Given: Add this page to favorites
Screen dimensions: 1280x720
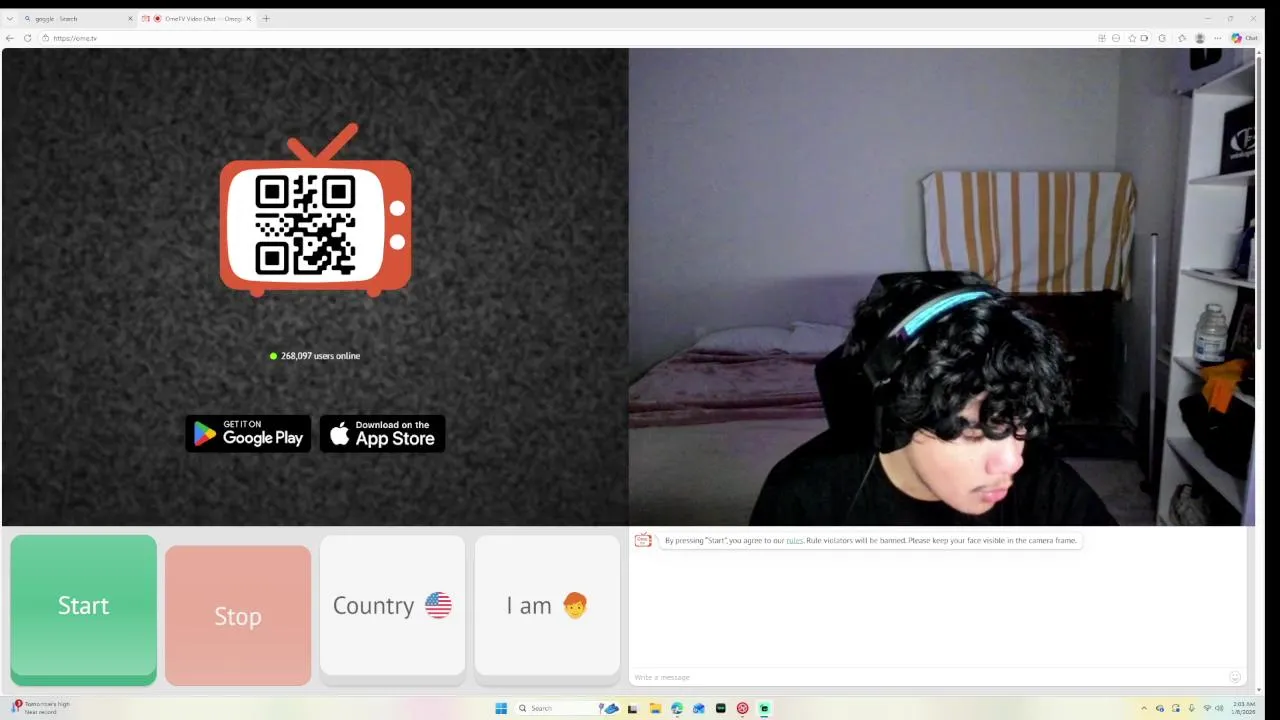Looking at the screenshot, I should (1132, 38).
